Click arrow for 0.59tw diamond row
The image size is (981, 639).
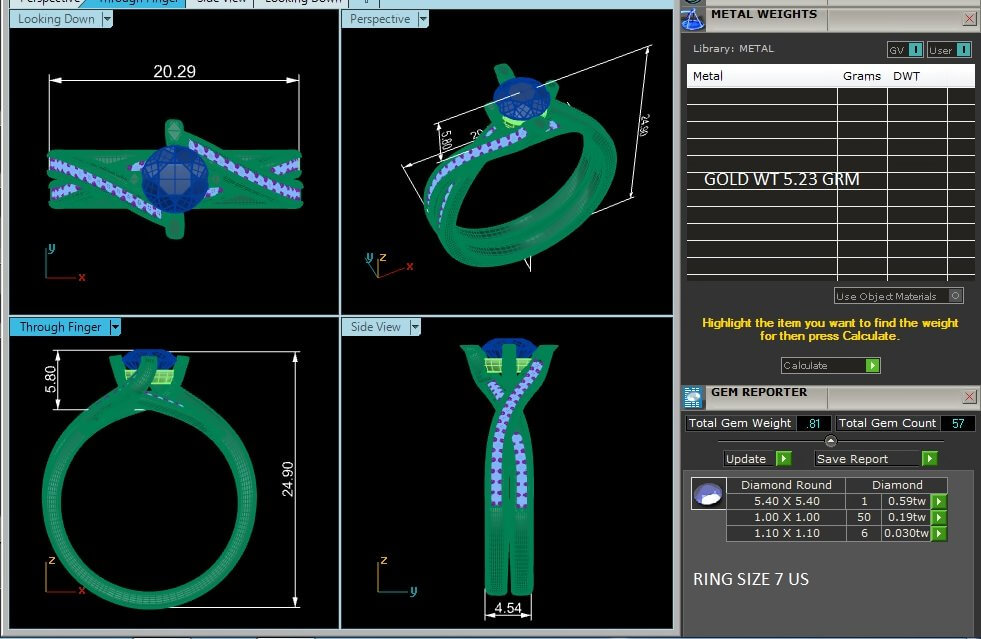point(938,501)
